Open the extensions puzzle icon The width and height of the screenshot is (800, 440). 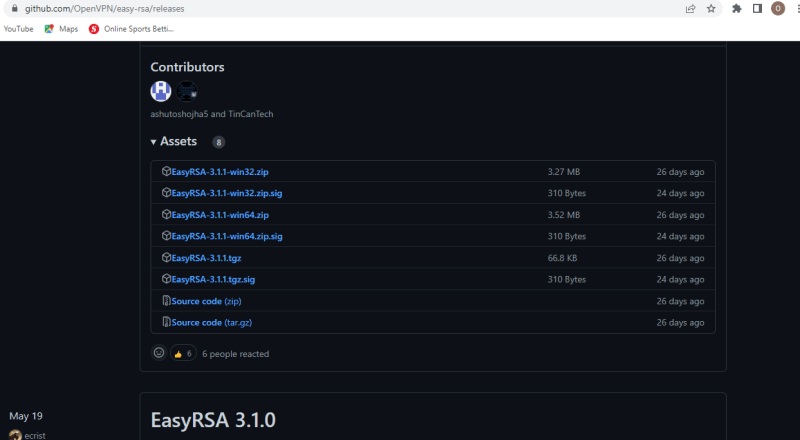coord(737,9)
